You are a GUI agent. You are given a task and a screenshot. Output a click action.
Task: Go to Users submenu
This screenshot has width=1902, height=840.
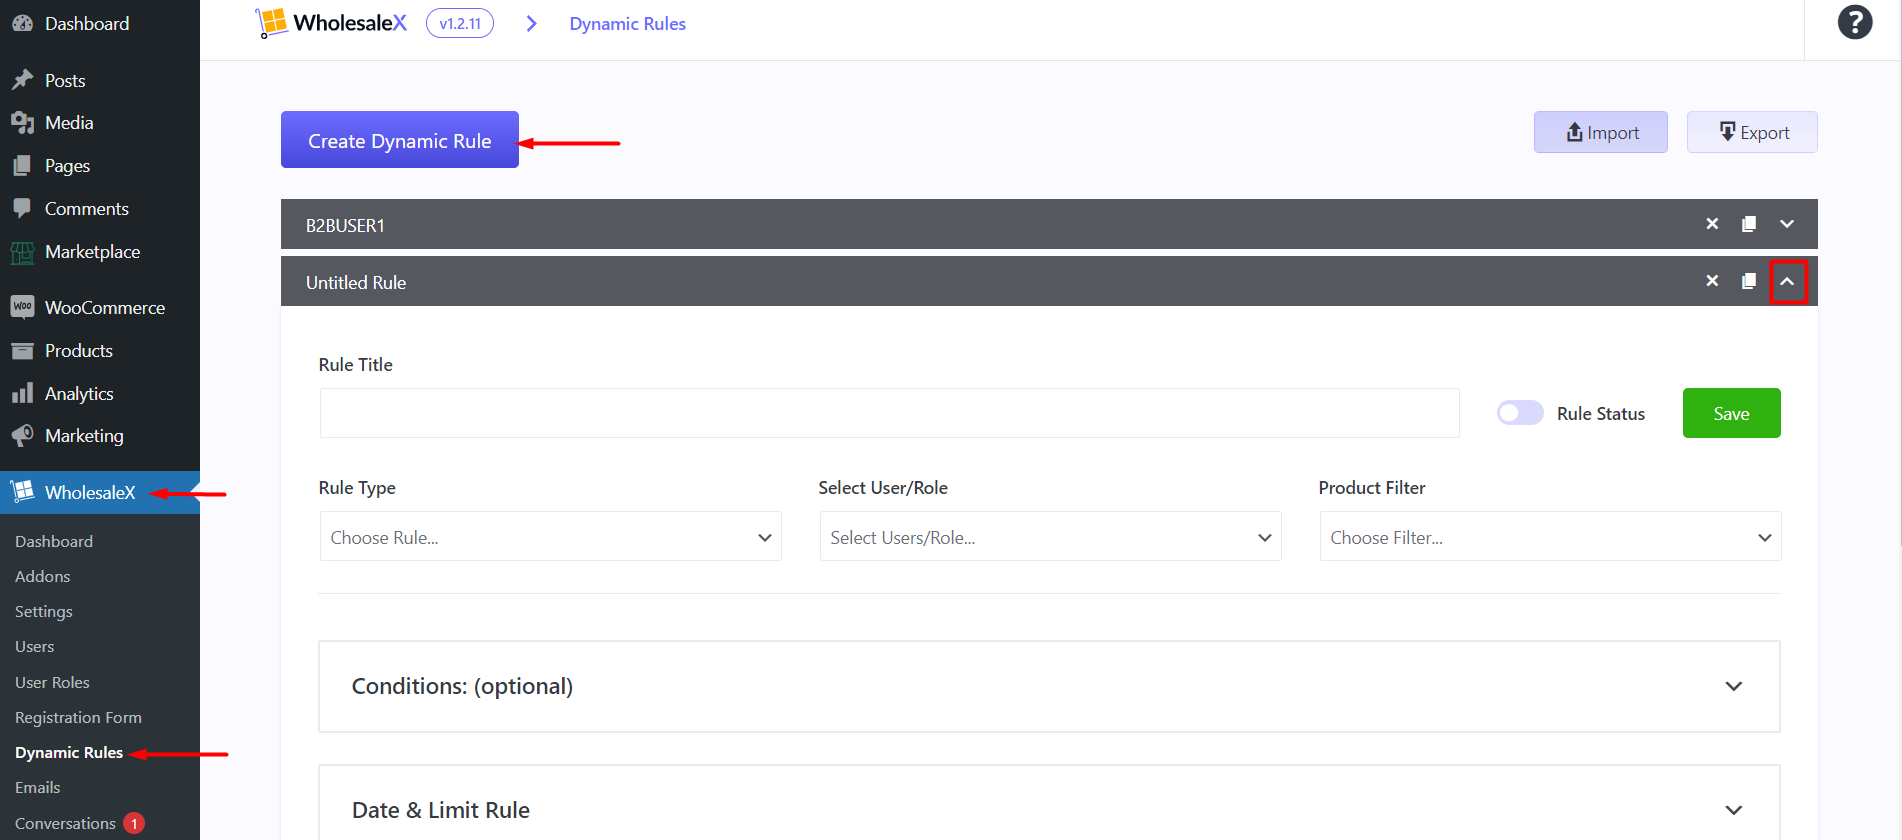click(x=35, y=646)
